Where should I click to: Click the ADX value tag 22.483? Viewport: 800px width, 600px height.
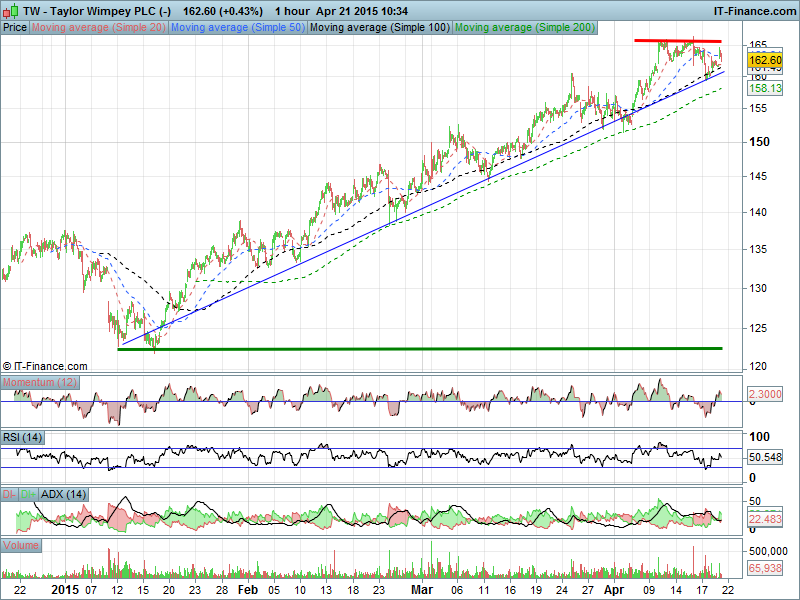pyautogui.click(x=764, y=518)
